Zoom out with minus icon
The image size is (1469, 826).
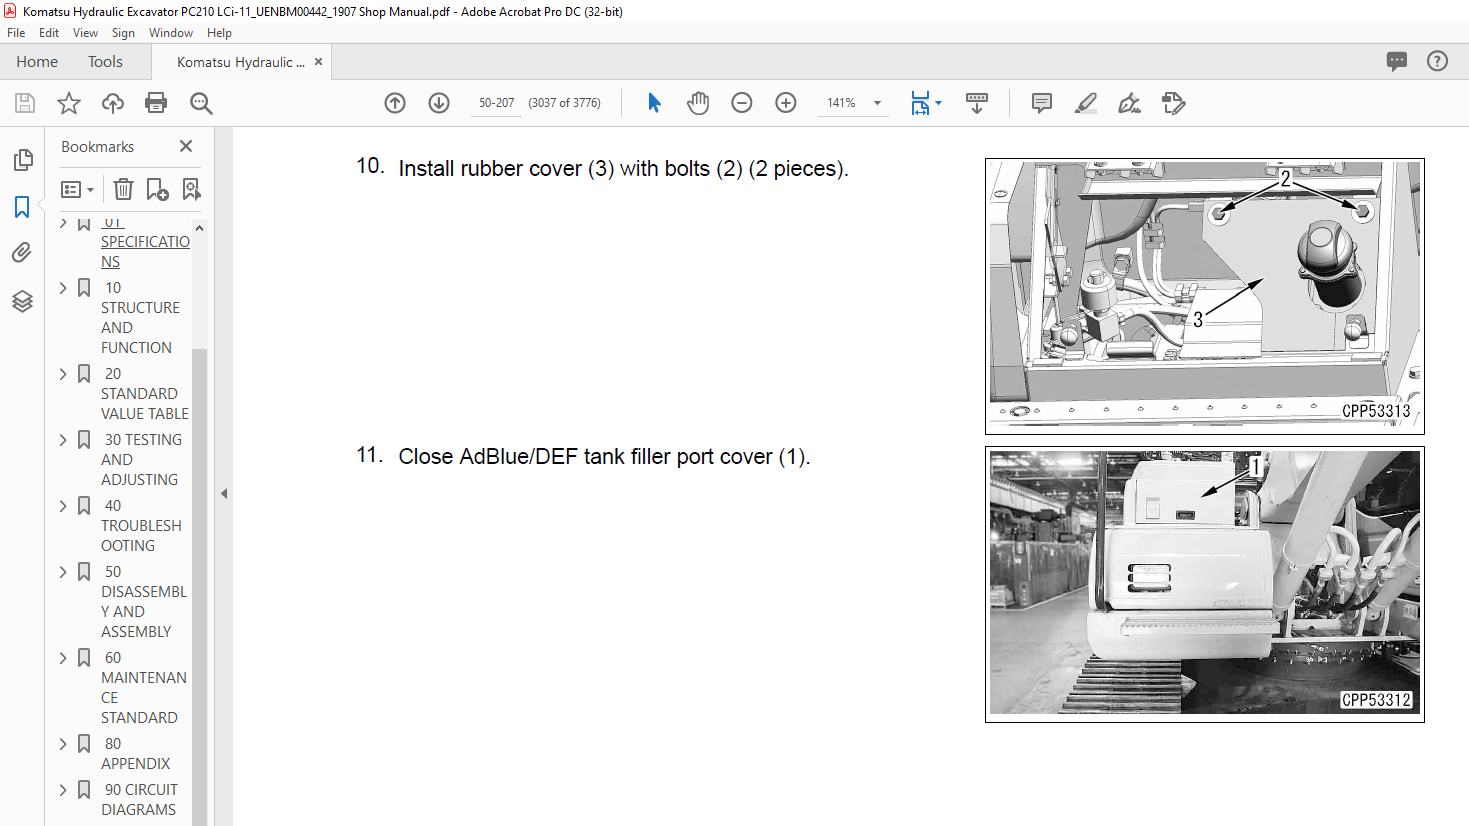click(742, 103)
